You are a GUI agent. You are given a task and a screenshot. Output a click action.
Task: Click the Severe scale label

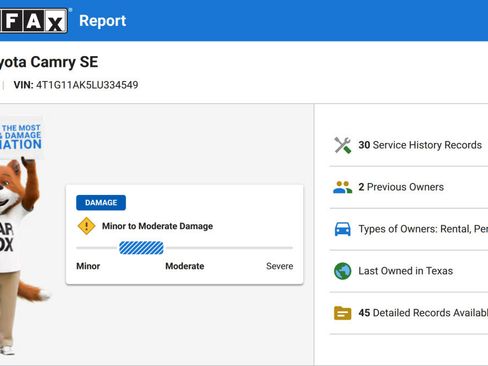click(x=280, y=266)
